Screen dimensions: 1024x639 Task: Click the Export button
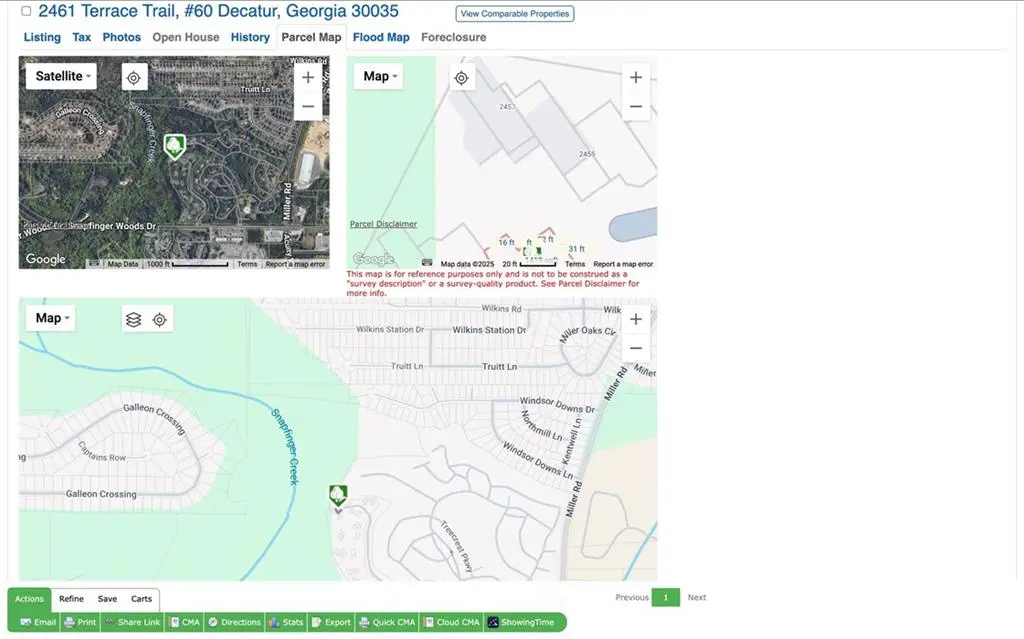[331, 622]
